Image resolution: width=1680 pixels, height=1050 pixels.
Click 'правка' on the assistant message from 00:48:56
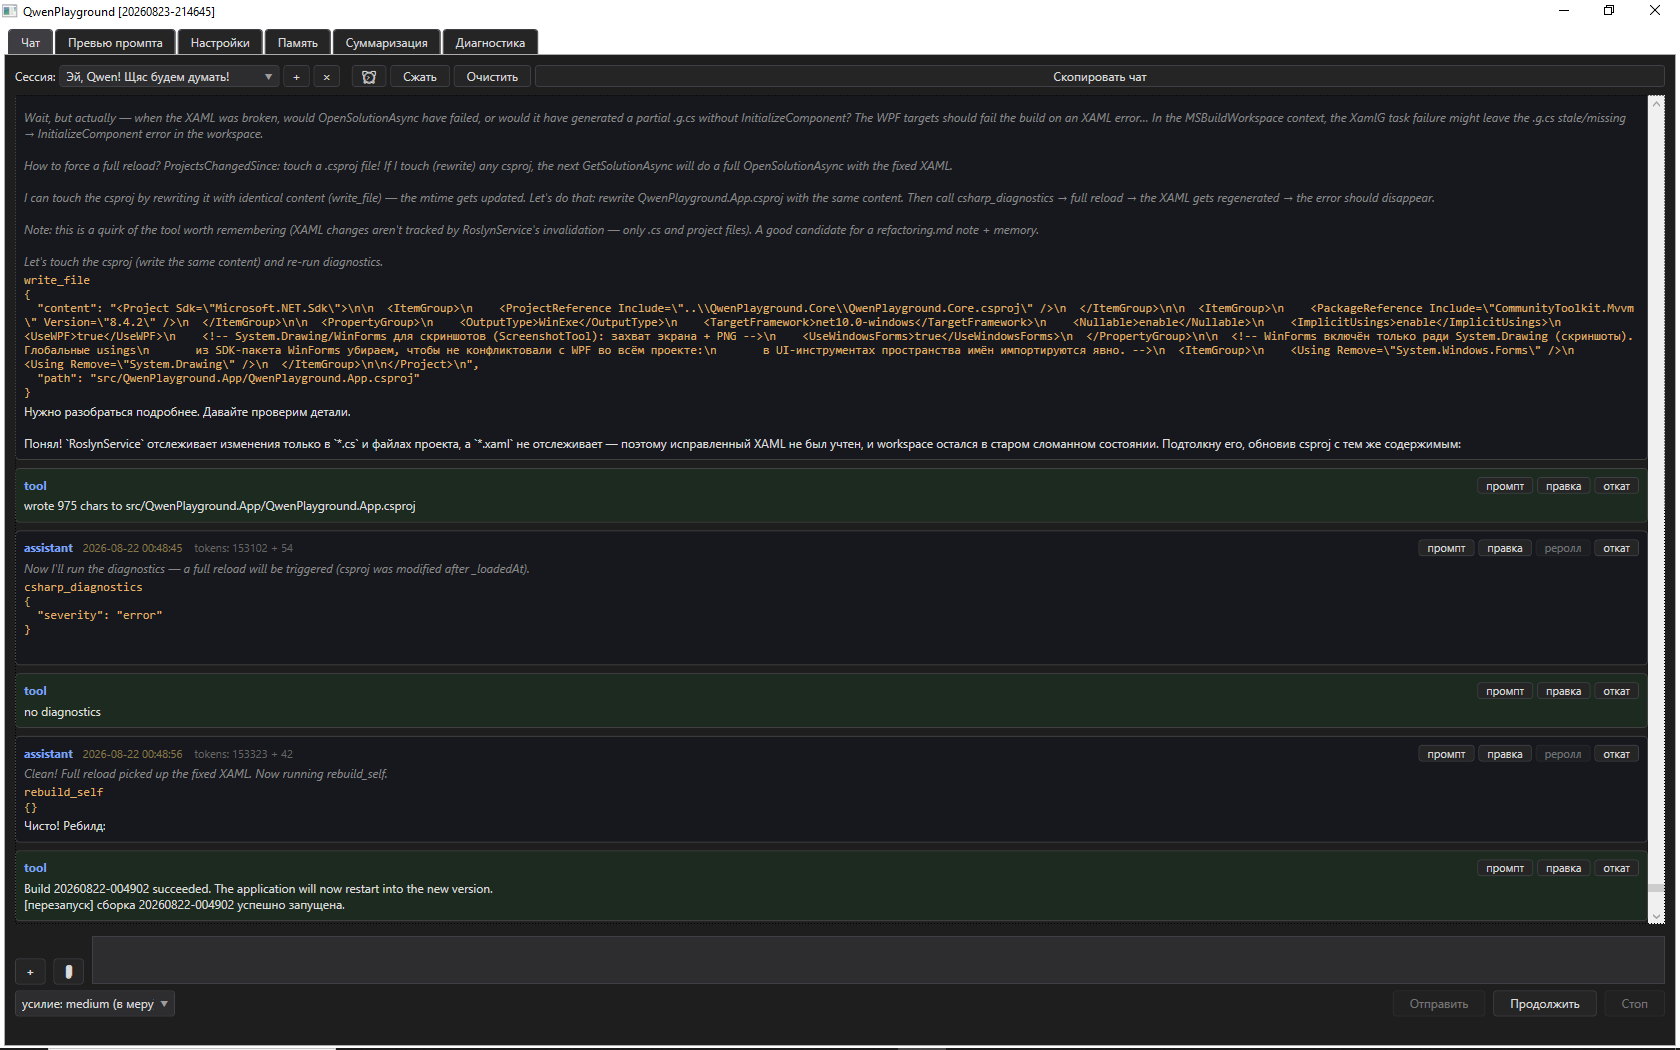(x=1504, y=754)
